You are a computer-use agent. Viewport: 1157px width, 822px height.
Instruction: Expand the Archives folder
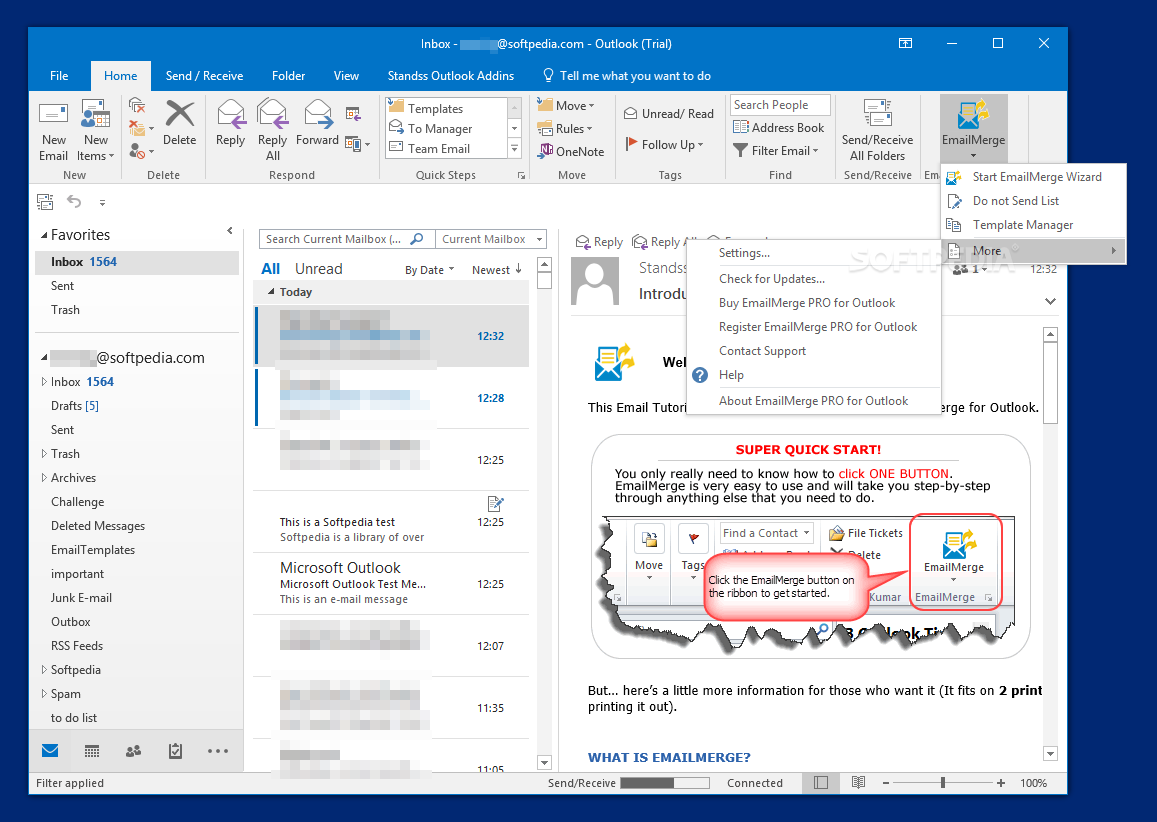pos(44,477)
